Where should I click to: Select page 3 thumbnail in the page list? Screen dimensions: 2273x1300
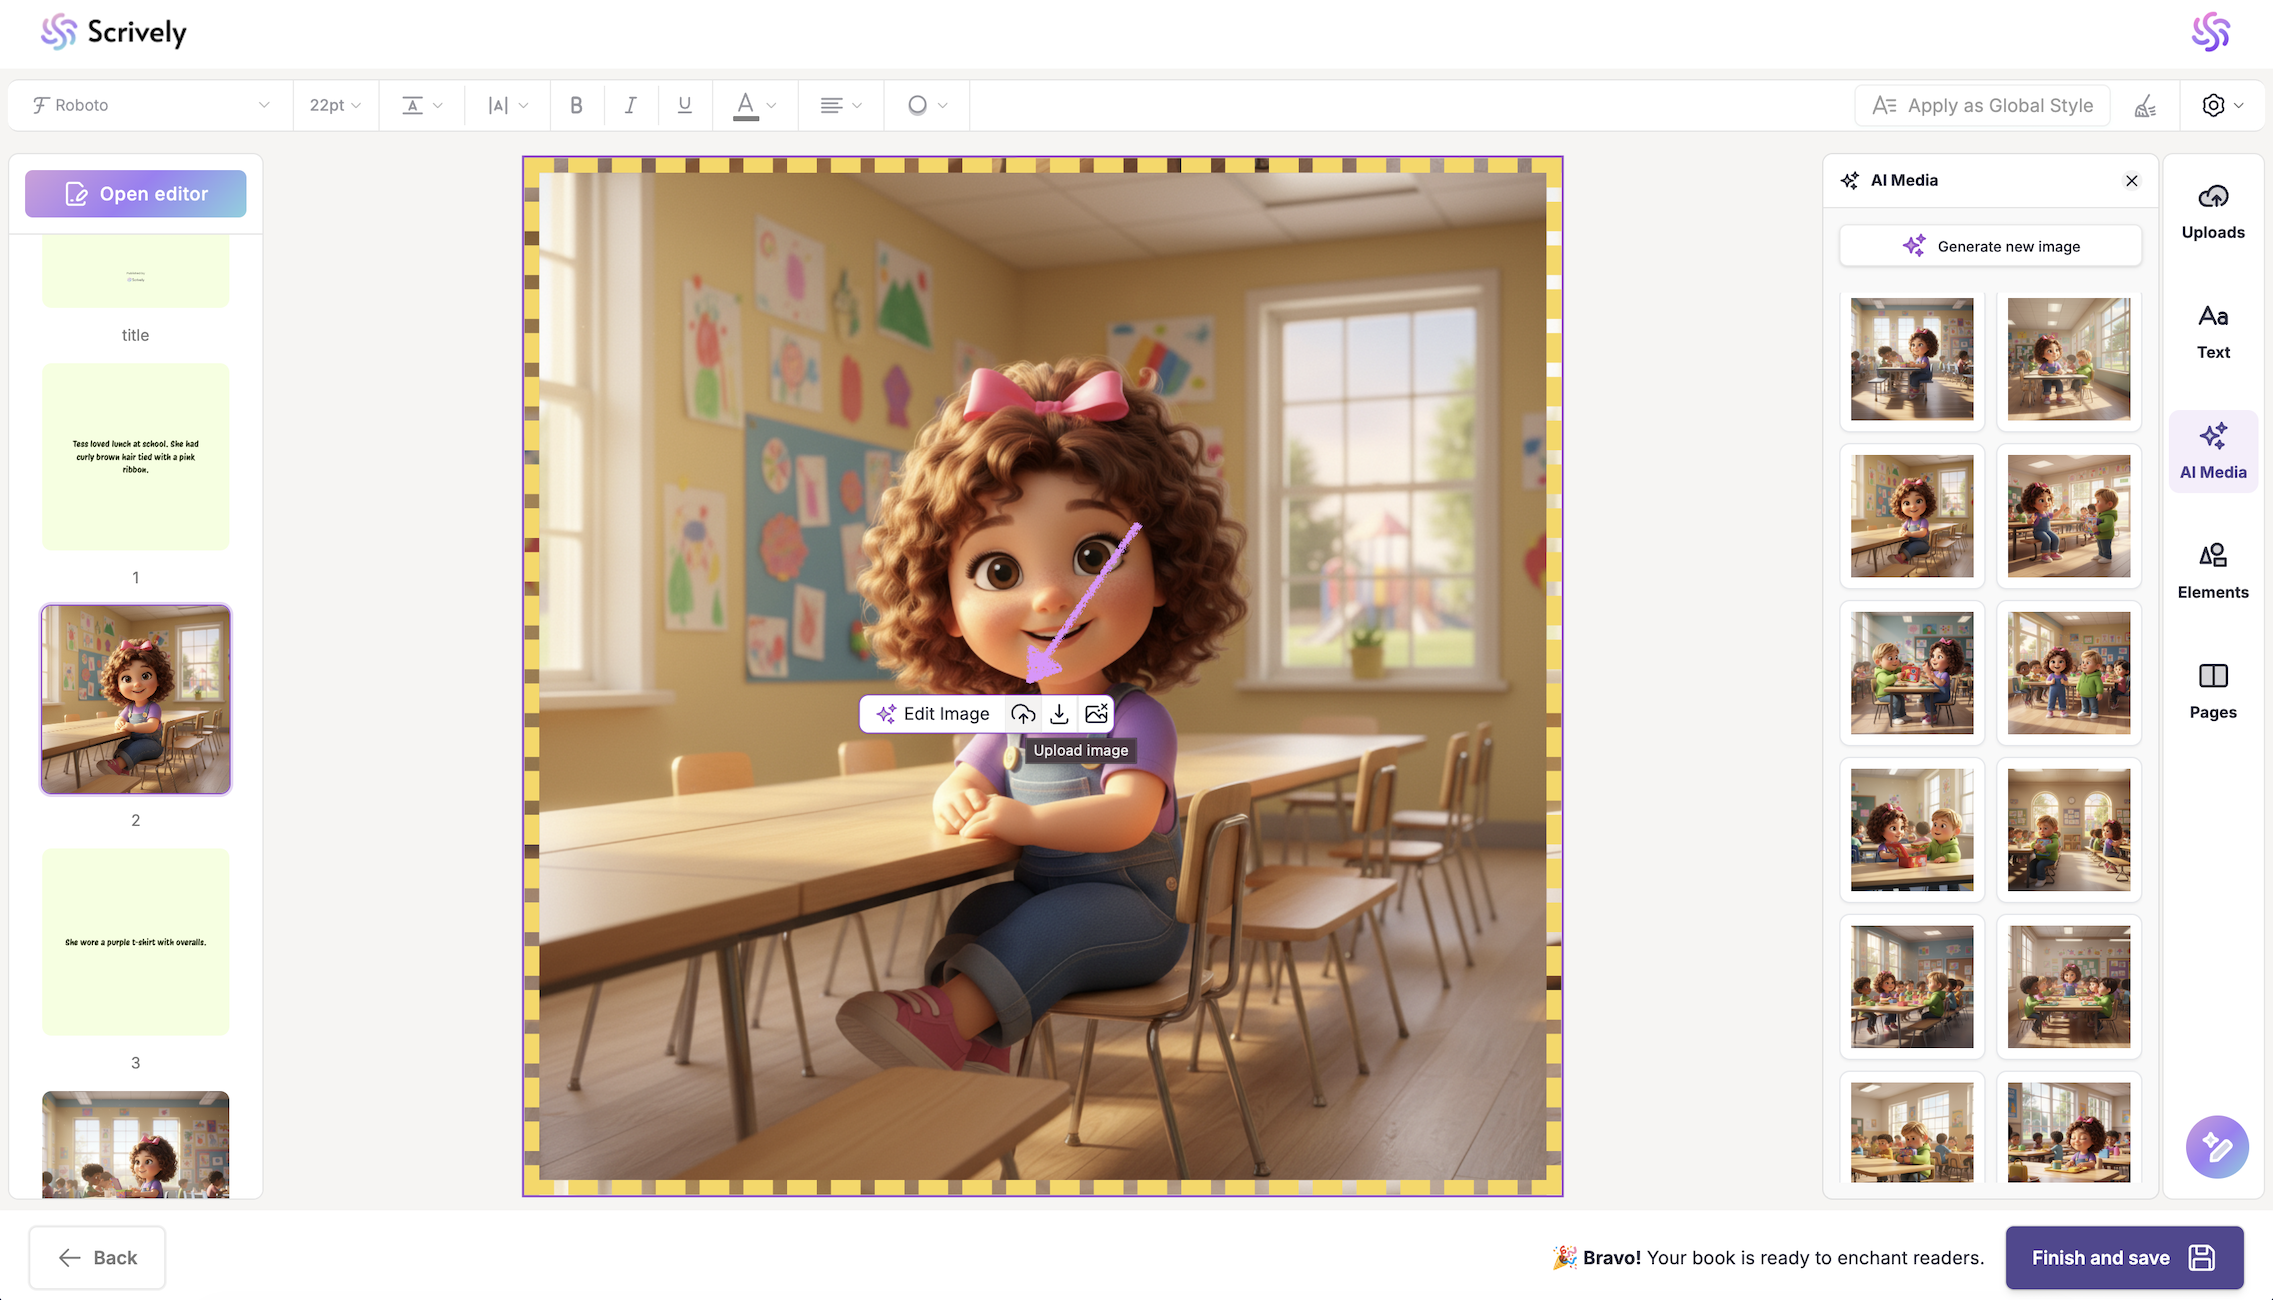click(136, 942)
